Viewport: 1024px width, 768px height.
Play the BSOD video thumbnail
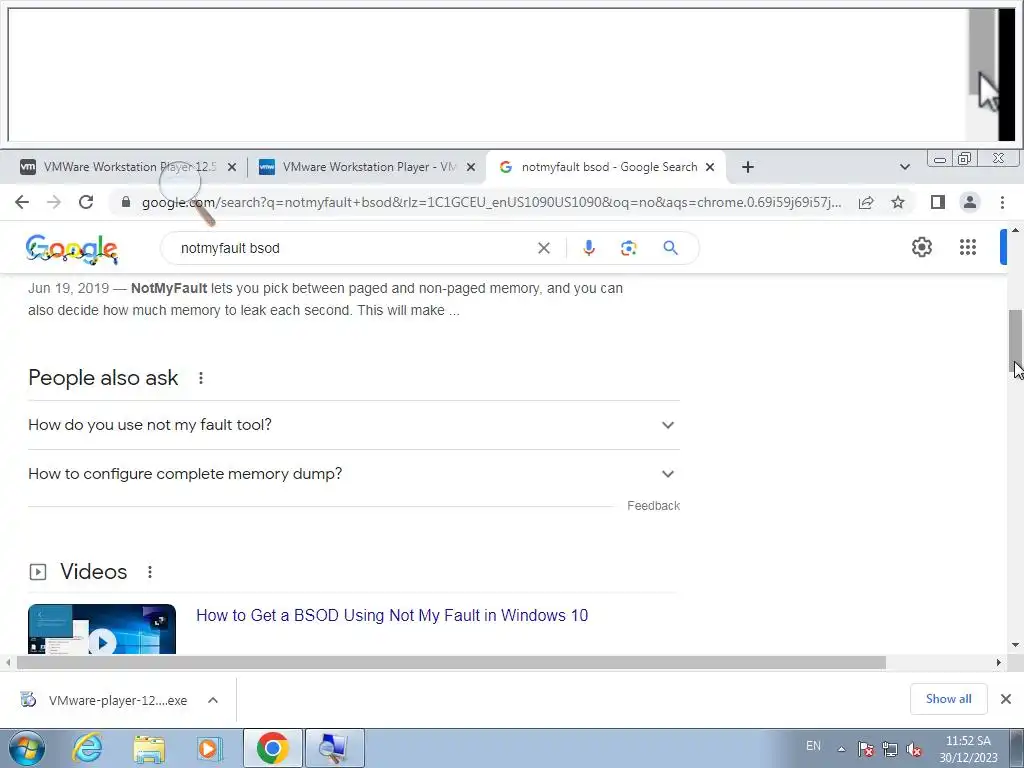coord(102,629)
